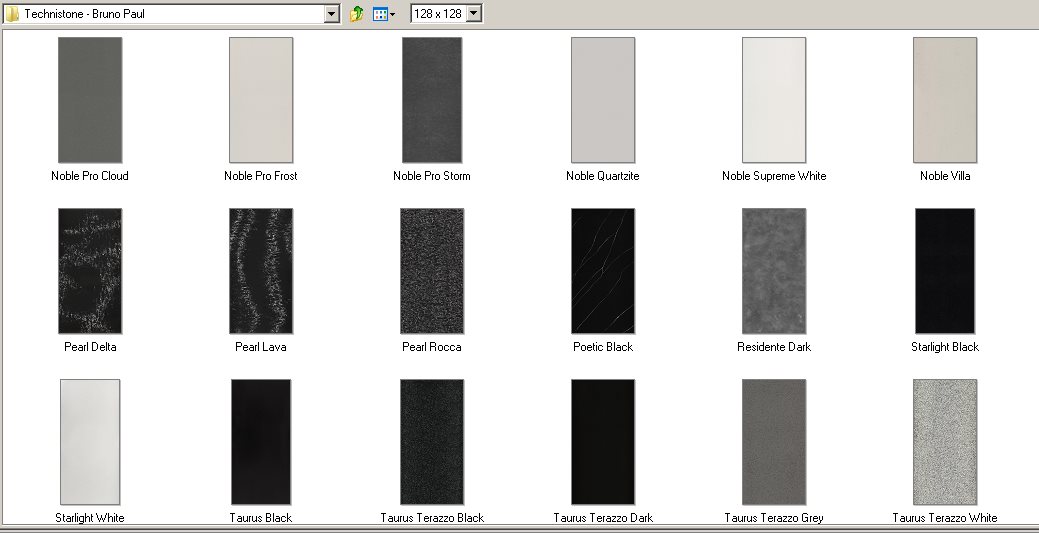Screen dimensions: 1039x533
Task: Click the "Taurus Black" label
Action: (x=261, y=518)
